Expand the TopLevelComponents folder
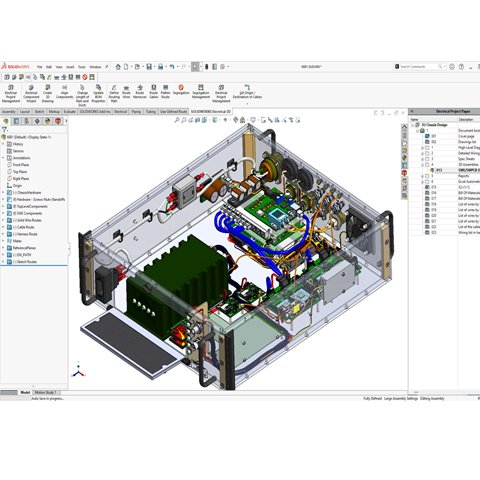This screenshot has height=480, width=480. [4, 206]
